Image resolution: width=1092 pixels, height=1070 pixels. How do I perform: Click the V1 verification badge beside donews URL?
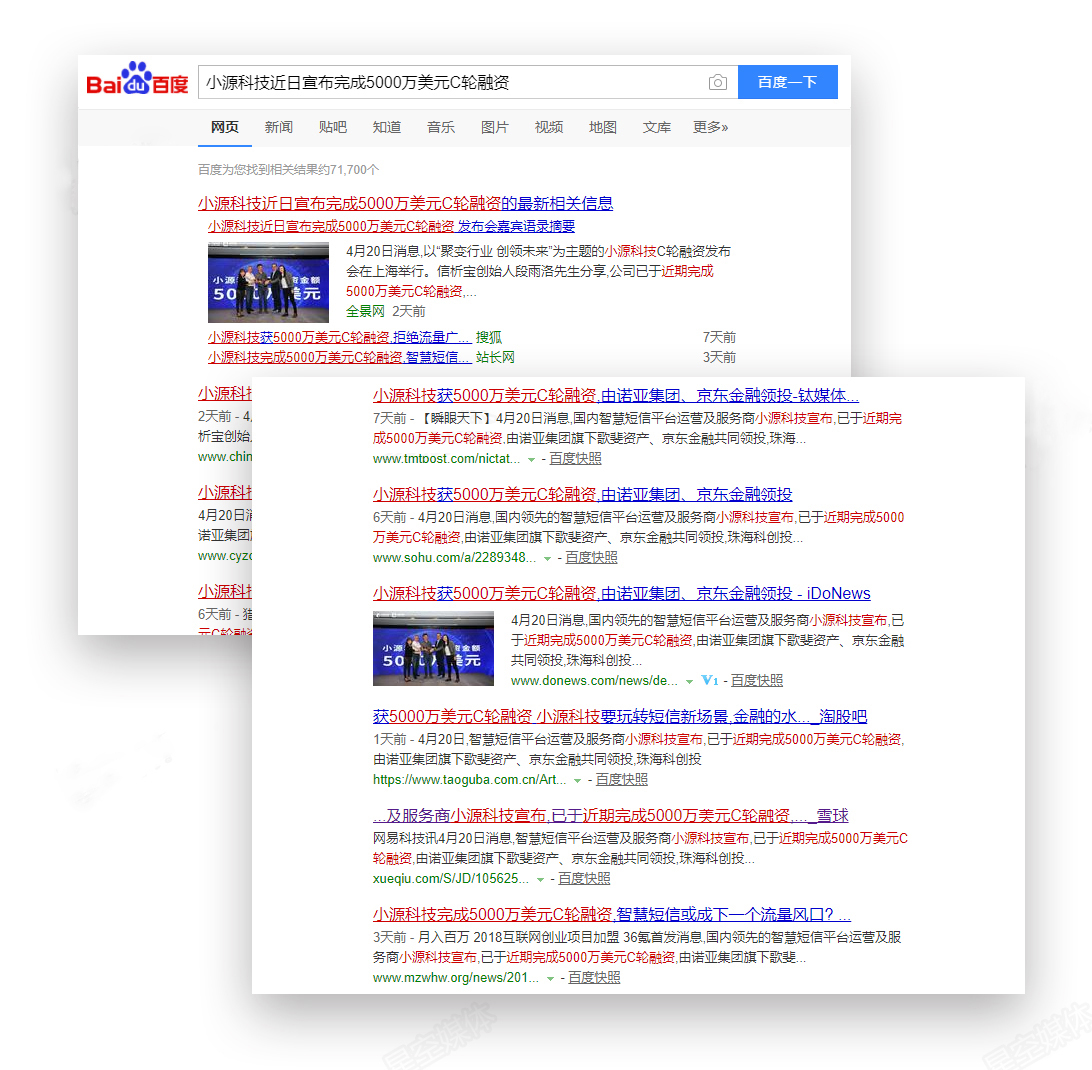tap(710, 681)
